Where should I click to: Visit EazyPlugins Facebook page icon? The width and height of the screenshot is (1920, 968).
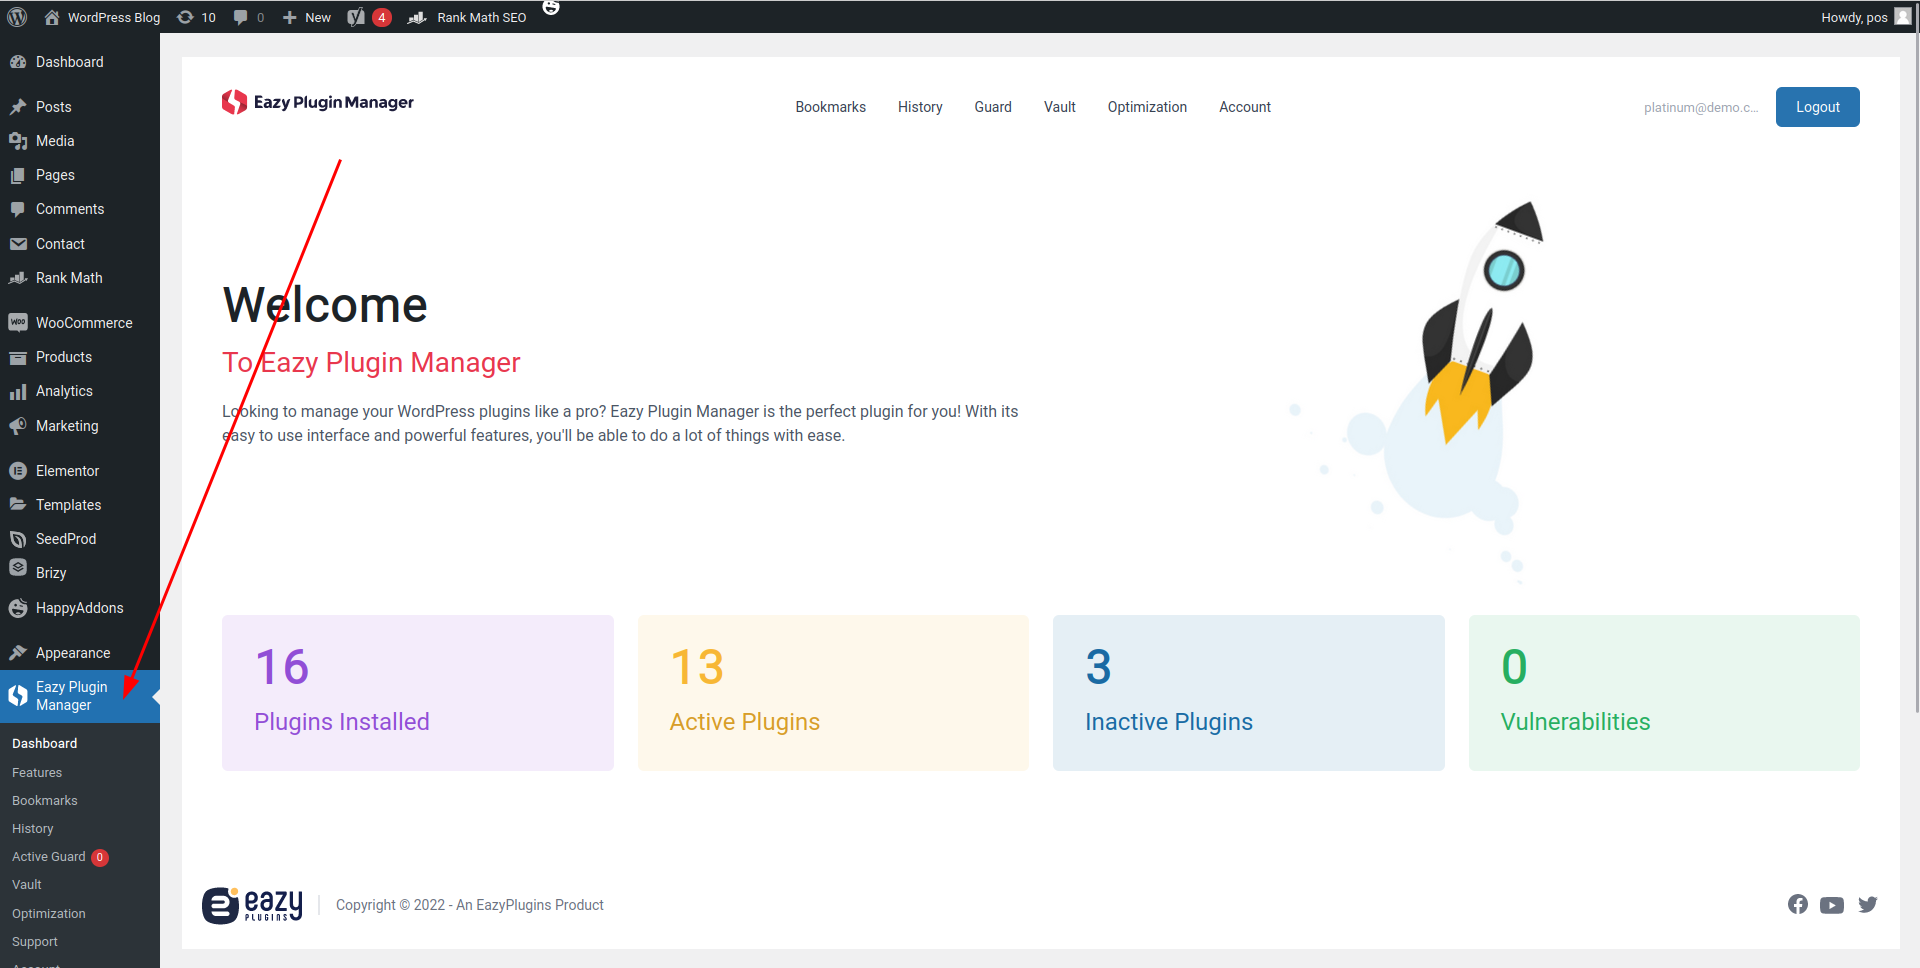[x=1797, y=904]
